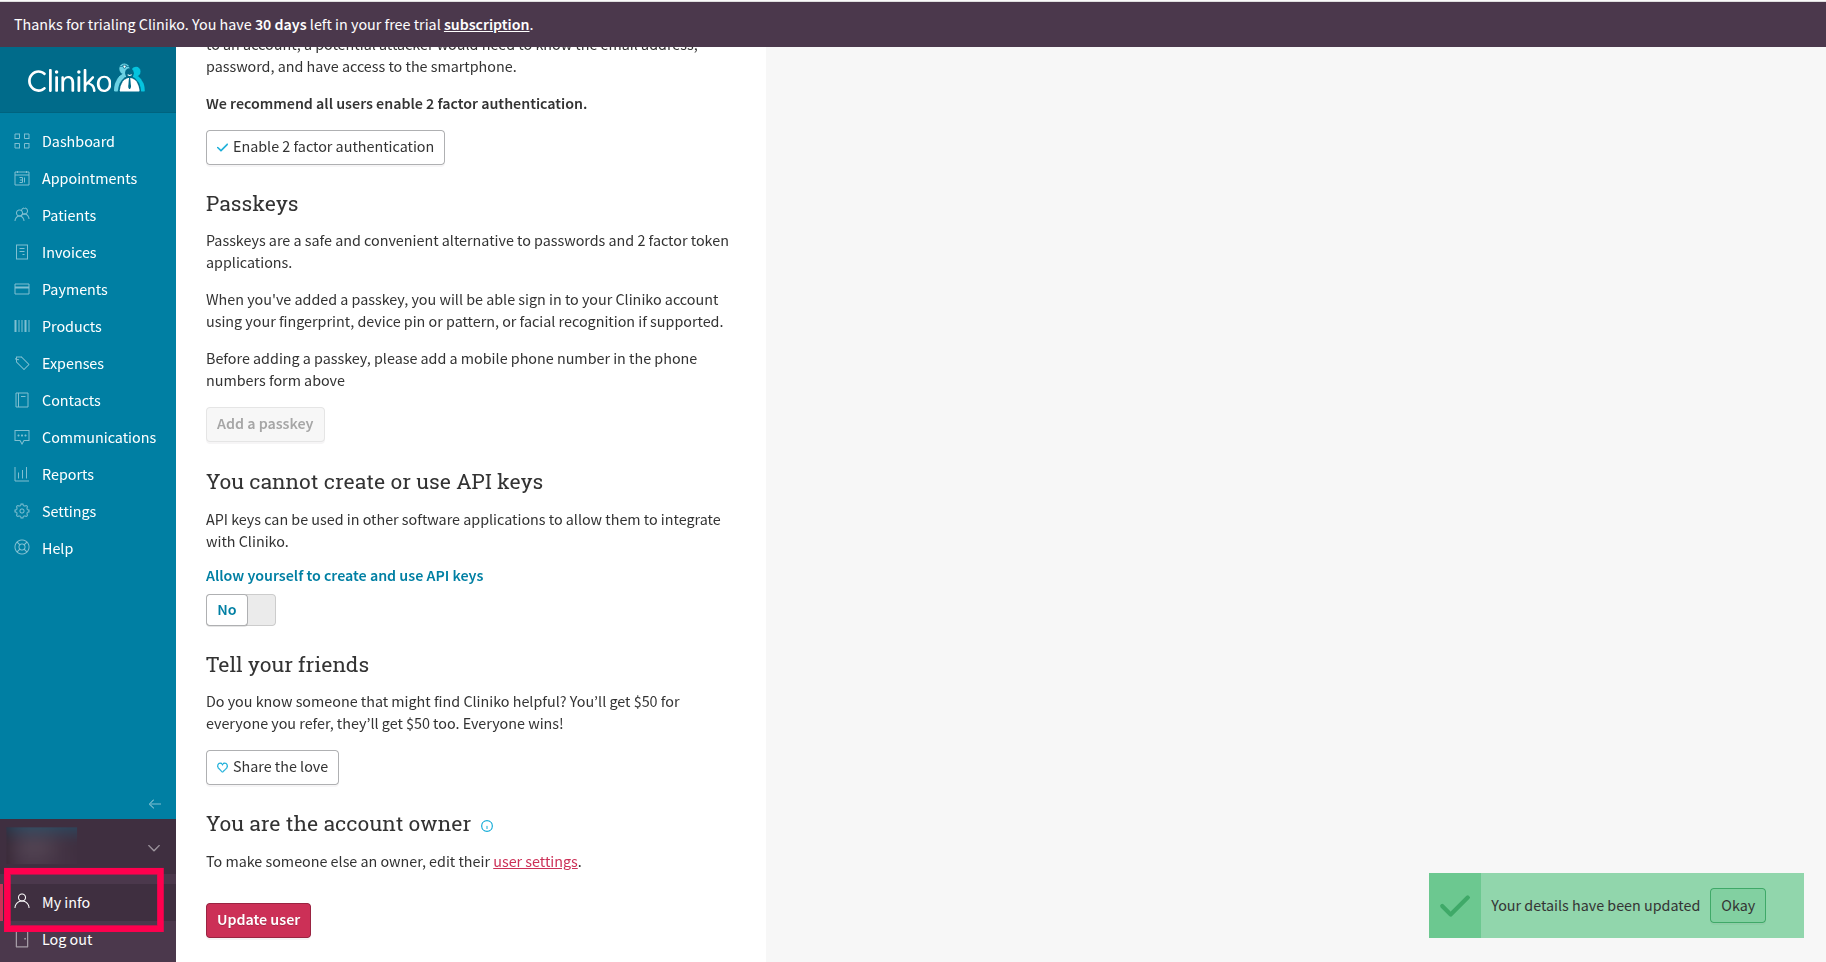Image resolution: width=1826 pixels, height=962 pixels.
Task: Click the green checkmark on the notification
Action: (1455, 906)
